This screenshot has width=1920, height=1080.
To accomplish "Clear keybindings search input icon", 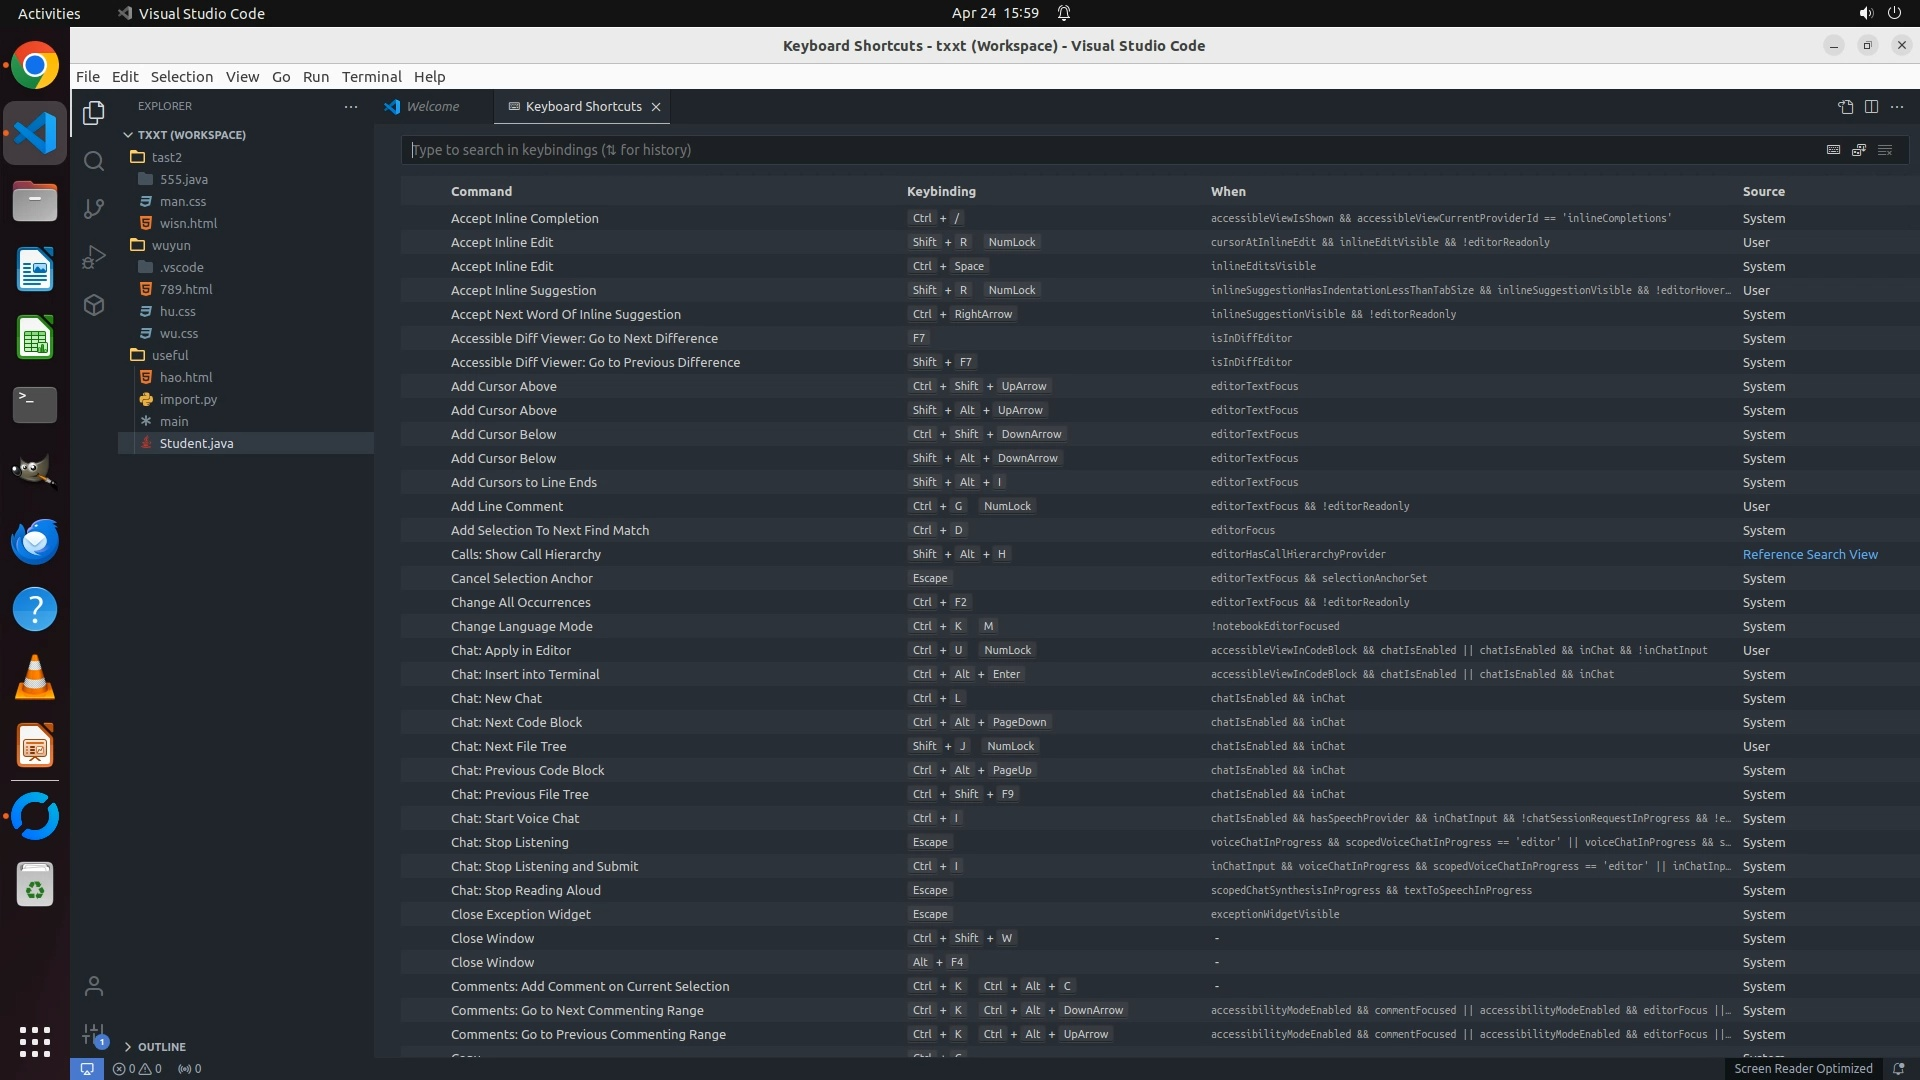I will 1885,150.
